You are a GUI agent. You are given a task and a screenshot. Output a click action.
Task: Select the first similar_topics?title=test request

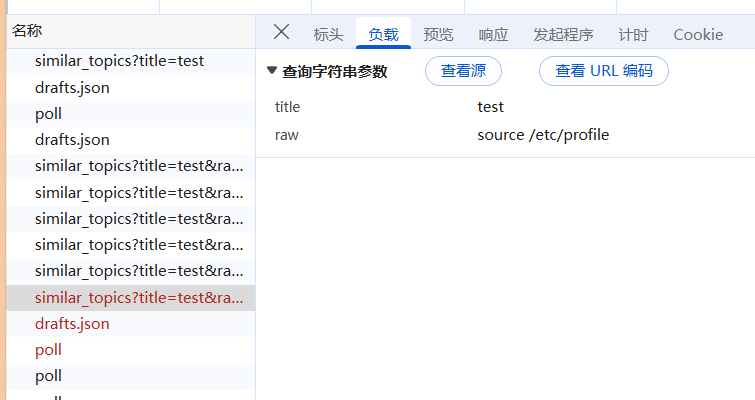(x=119, y=61)
